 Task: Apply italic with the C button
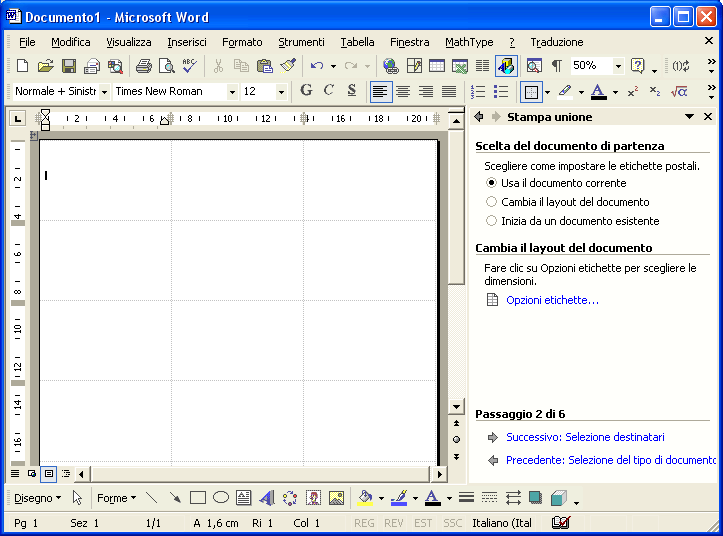(x=329, y=91)
